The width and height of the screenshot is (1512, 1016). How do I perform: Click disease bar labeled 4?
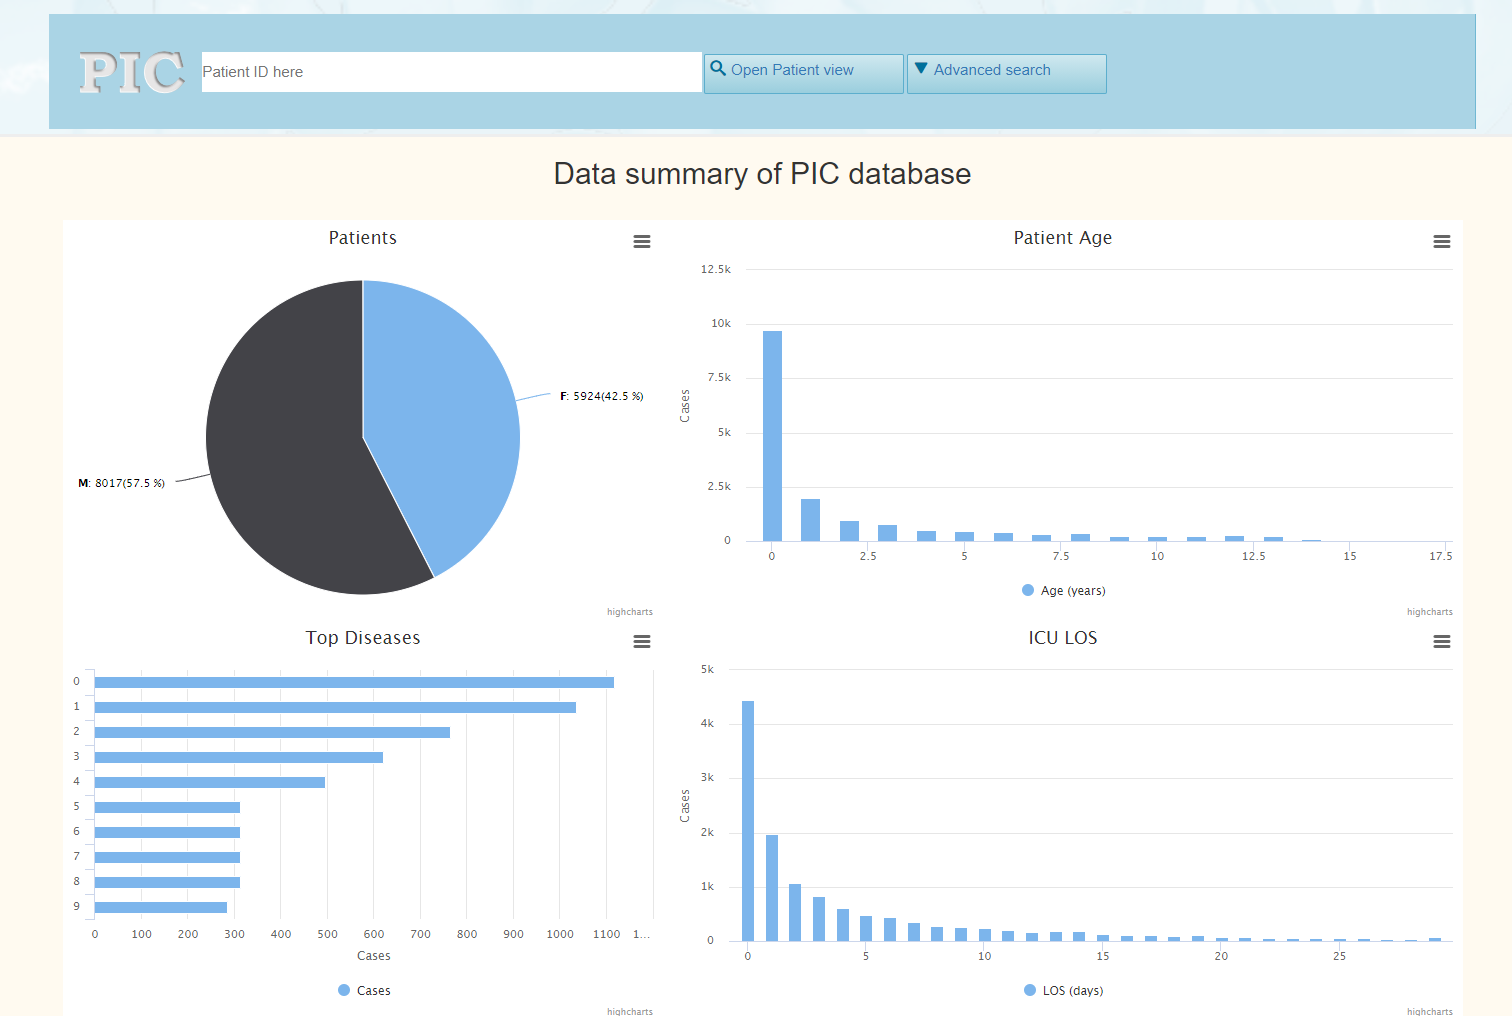click(210, 782)
